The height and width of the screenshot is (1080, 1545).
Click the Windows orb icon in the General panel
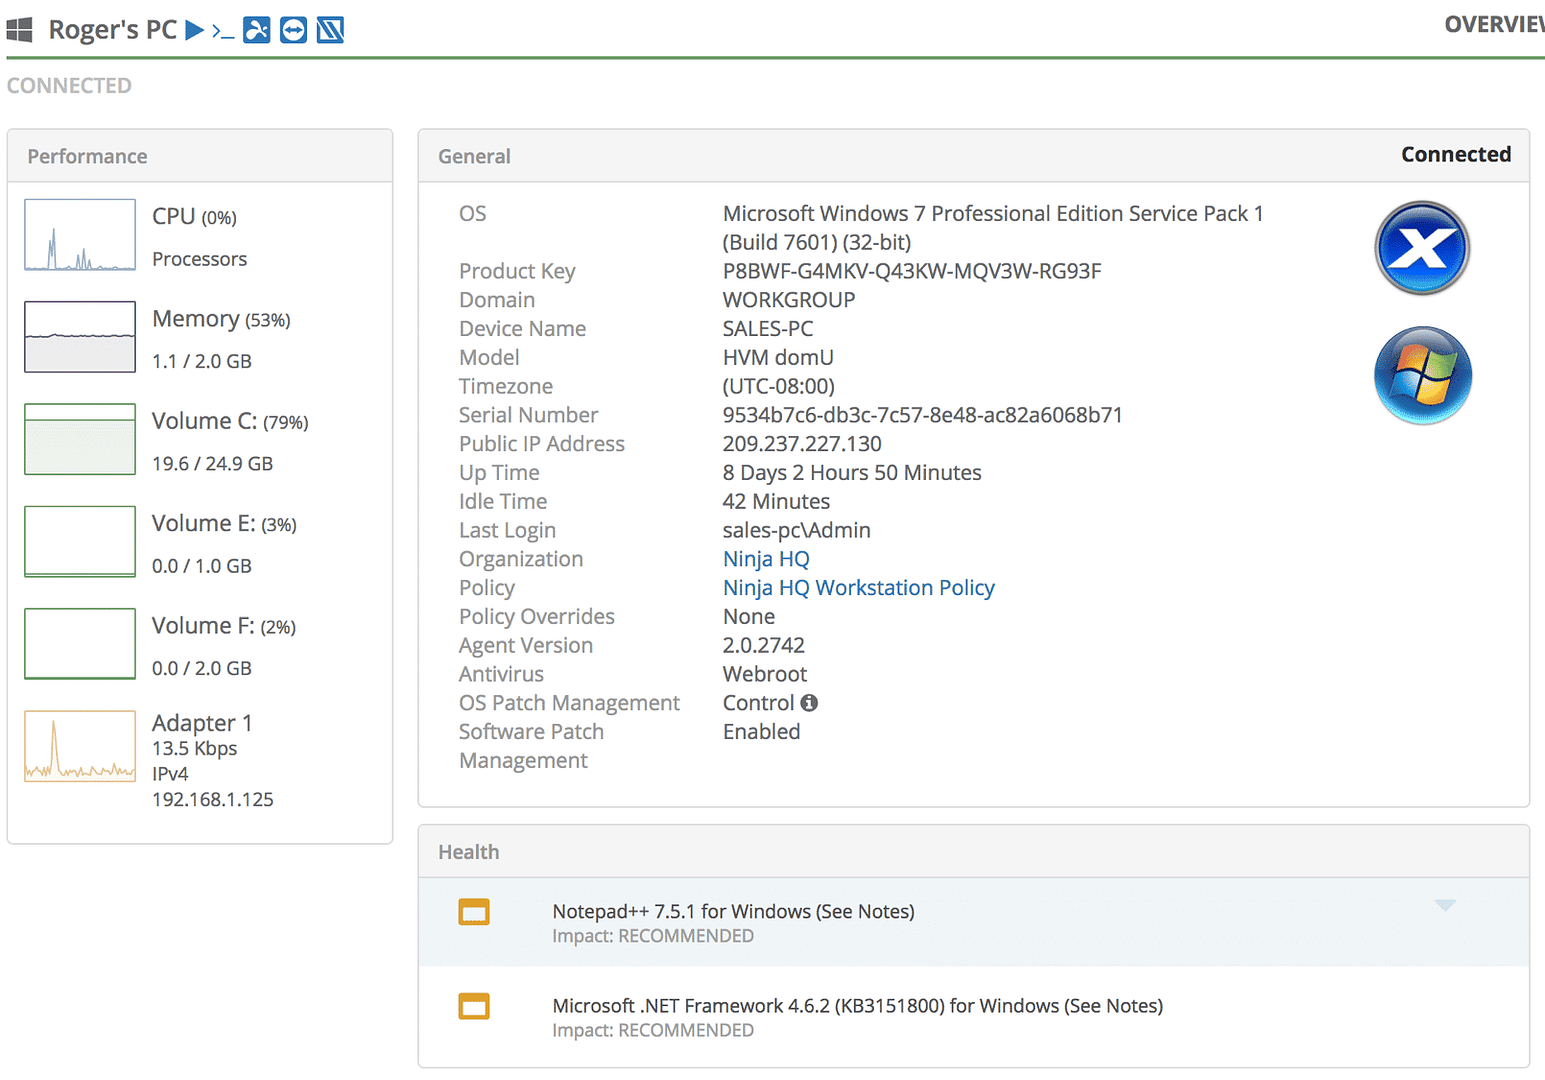point(1421,375)
